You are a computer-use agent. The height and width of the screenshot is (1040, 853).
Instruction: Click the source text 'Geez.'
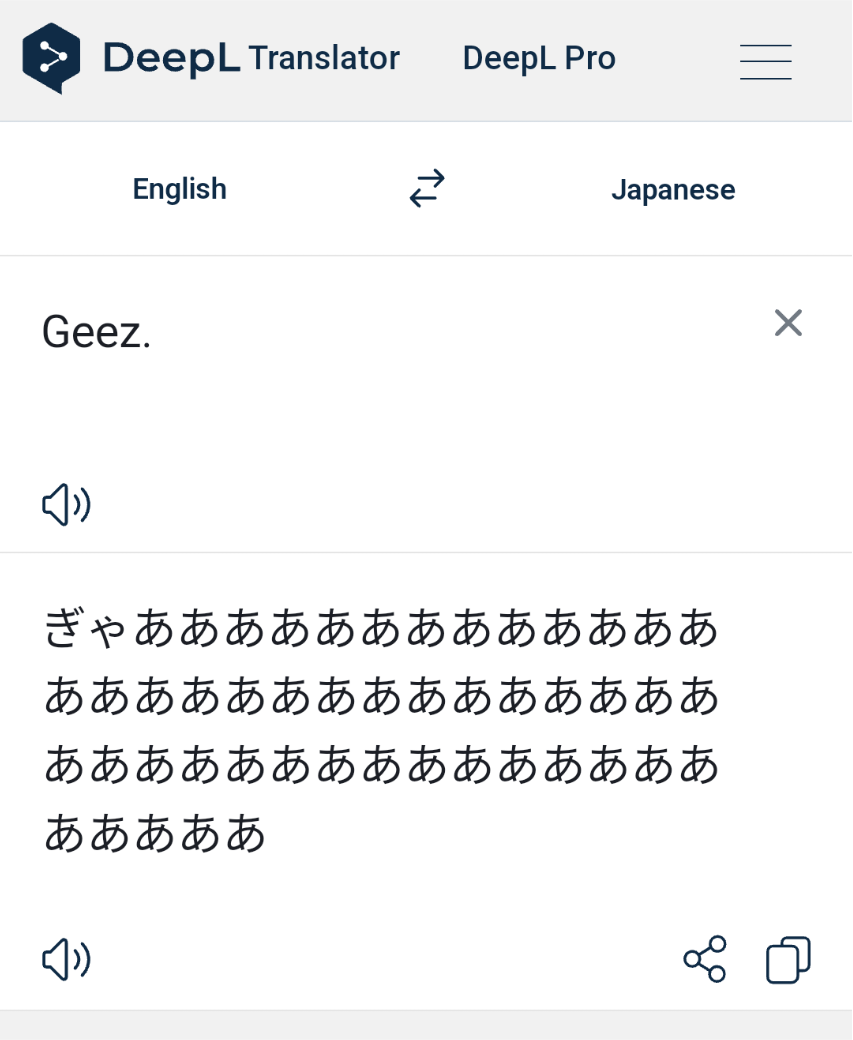click(96, 332)
